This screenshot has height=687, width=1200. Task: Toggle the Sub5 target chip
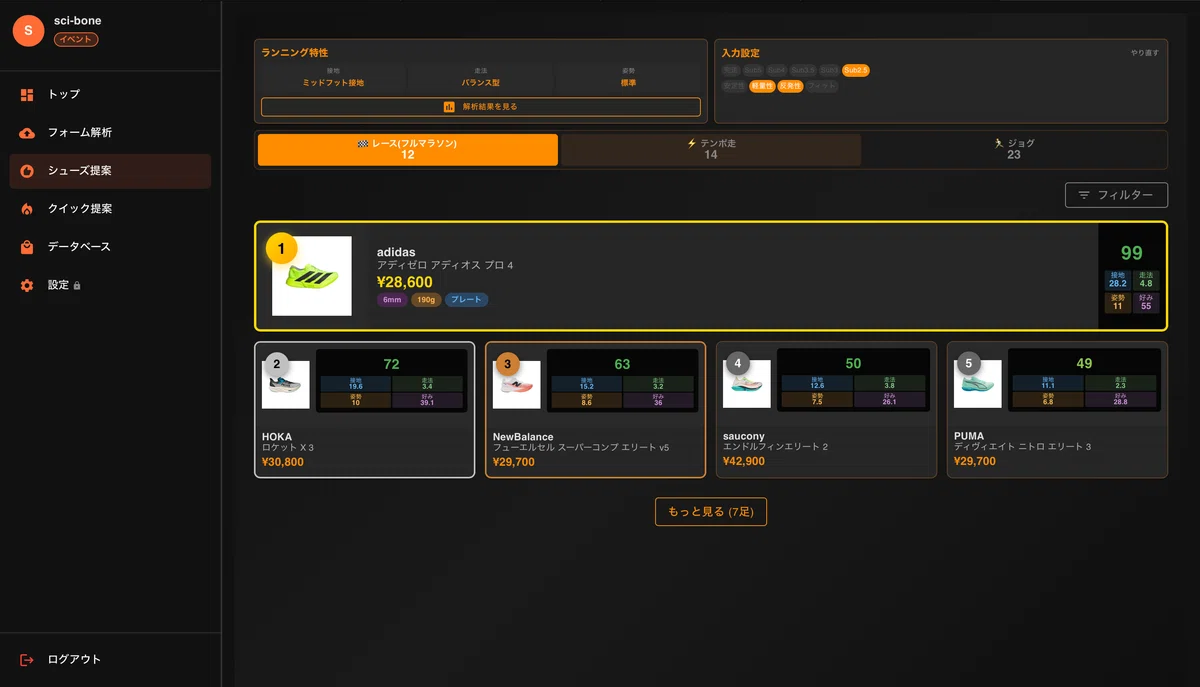click(753, 70)
